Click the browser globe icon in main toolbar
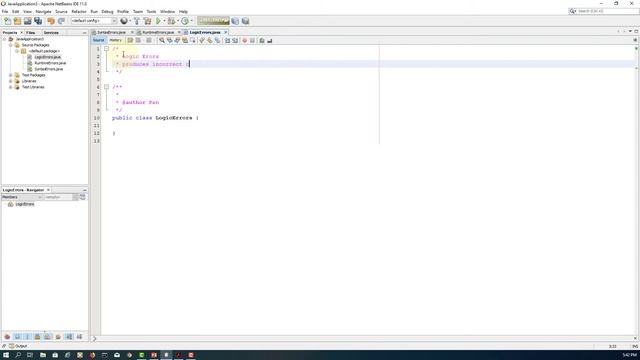This screenshot has height=360, width=640. tap(124, 21)
